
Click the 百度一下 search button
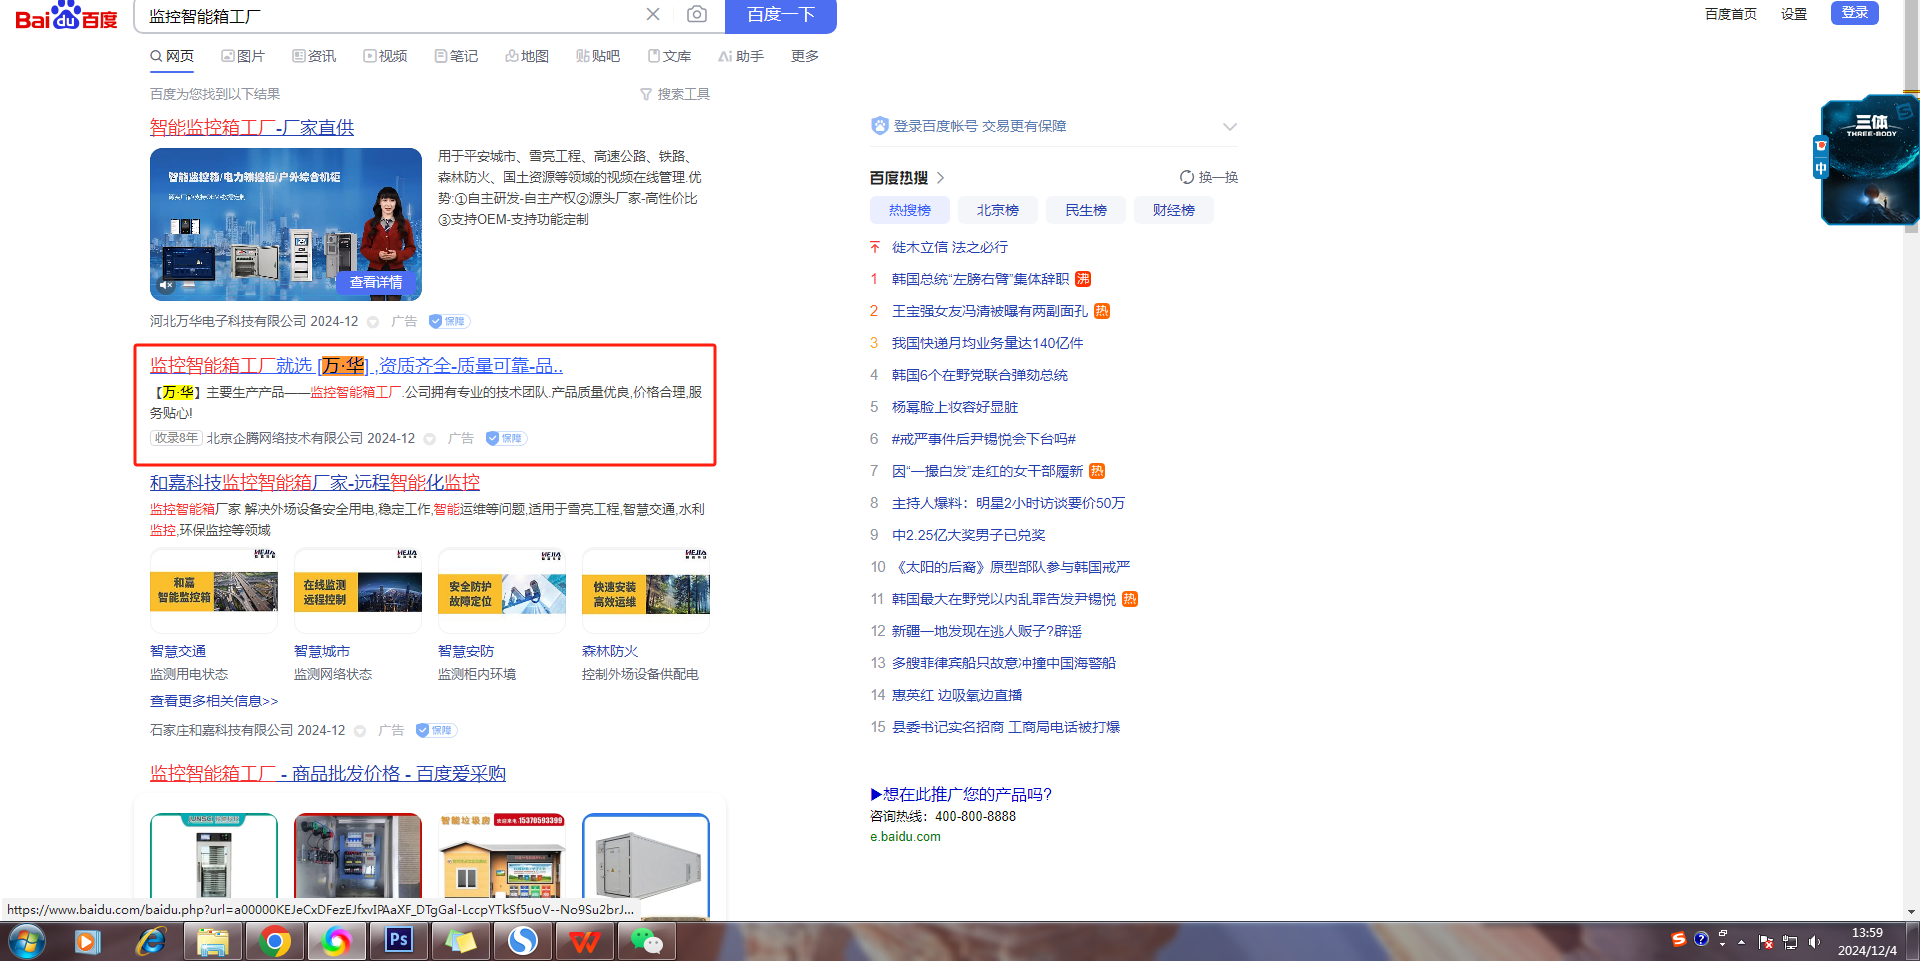(x=781, y=15)
